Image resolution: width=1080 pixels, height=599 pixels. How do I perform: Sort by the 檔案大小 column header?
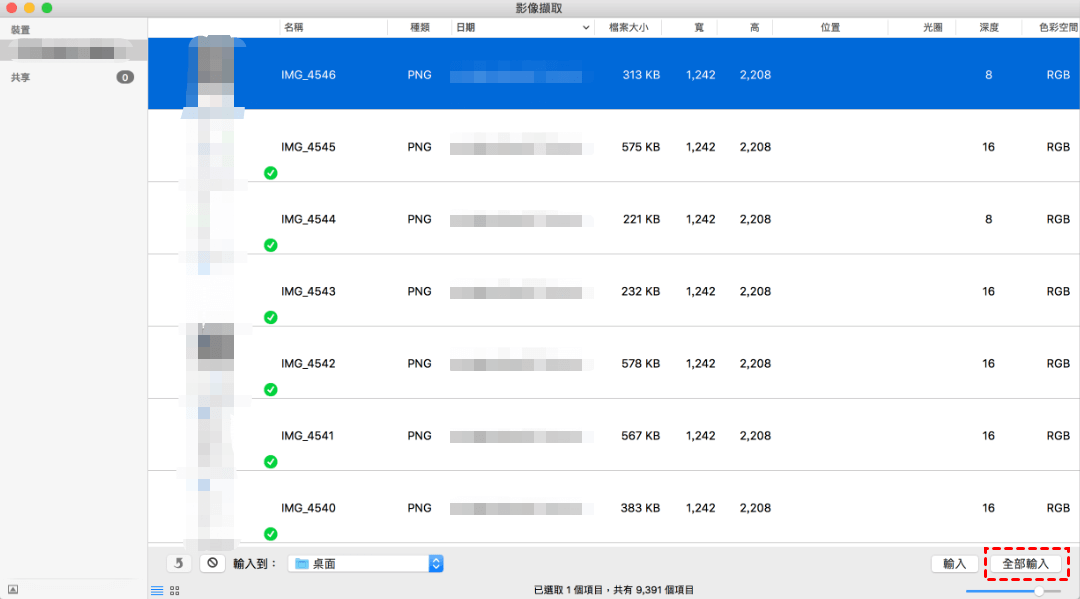coord(628,28)
